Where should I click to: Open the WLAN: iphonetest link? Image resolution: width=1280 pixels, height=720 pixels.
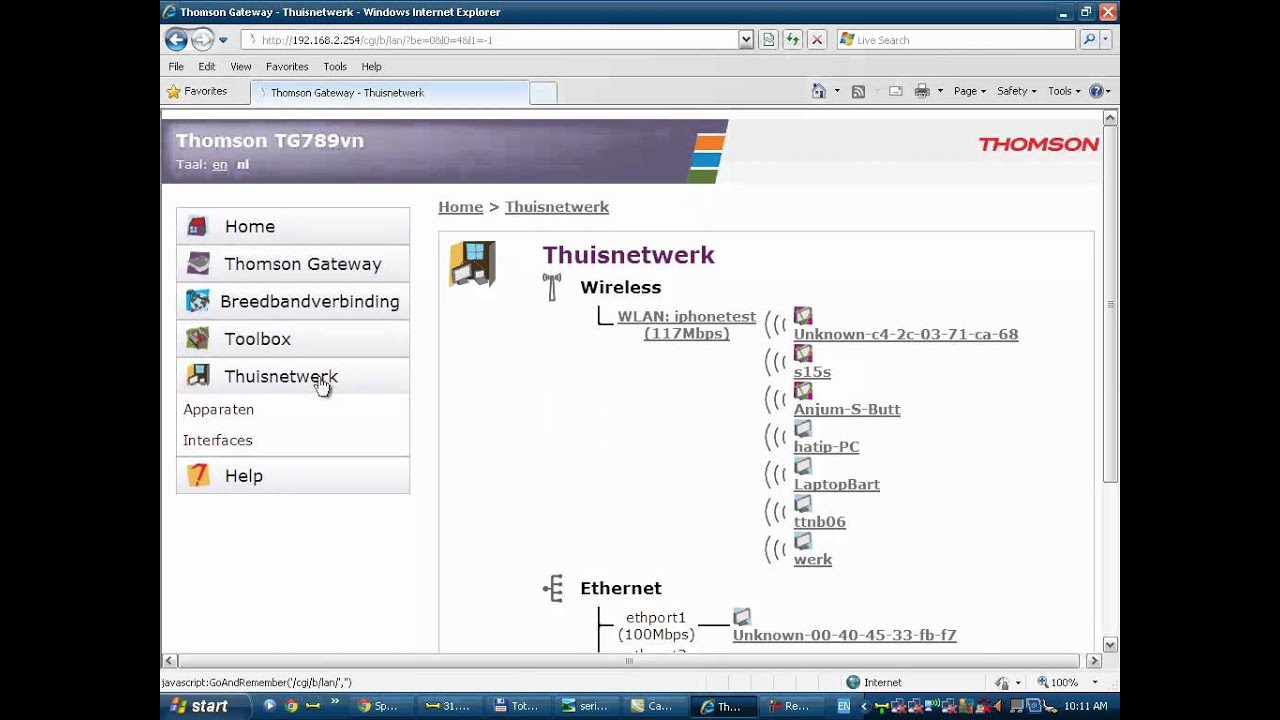coord(687,325)
